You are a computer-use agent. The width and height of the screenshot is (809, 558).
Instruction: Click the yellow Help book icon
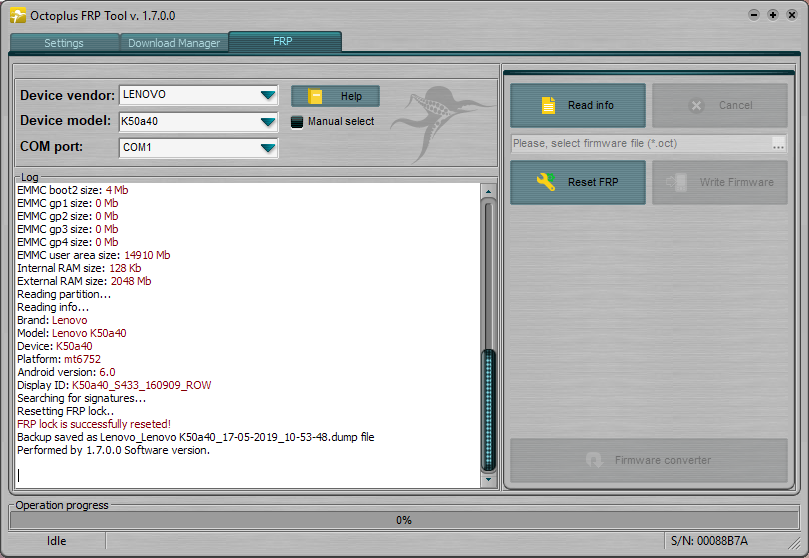(x=315, y=96)
